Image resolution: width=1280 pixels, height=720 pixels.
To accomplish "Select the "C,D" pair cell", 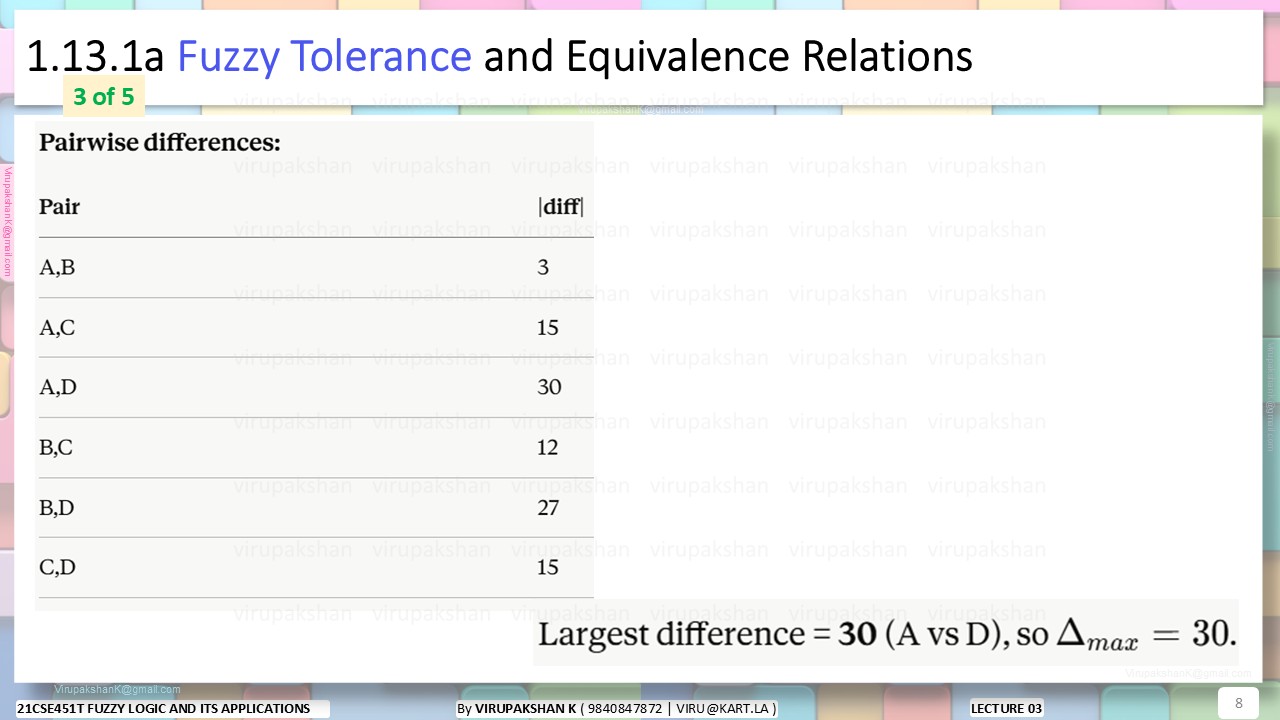I will 58,568.
